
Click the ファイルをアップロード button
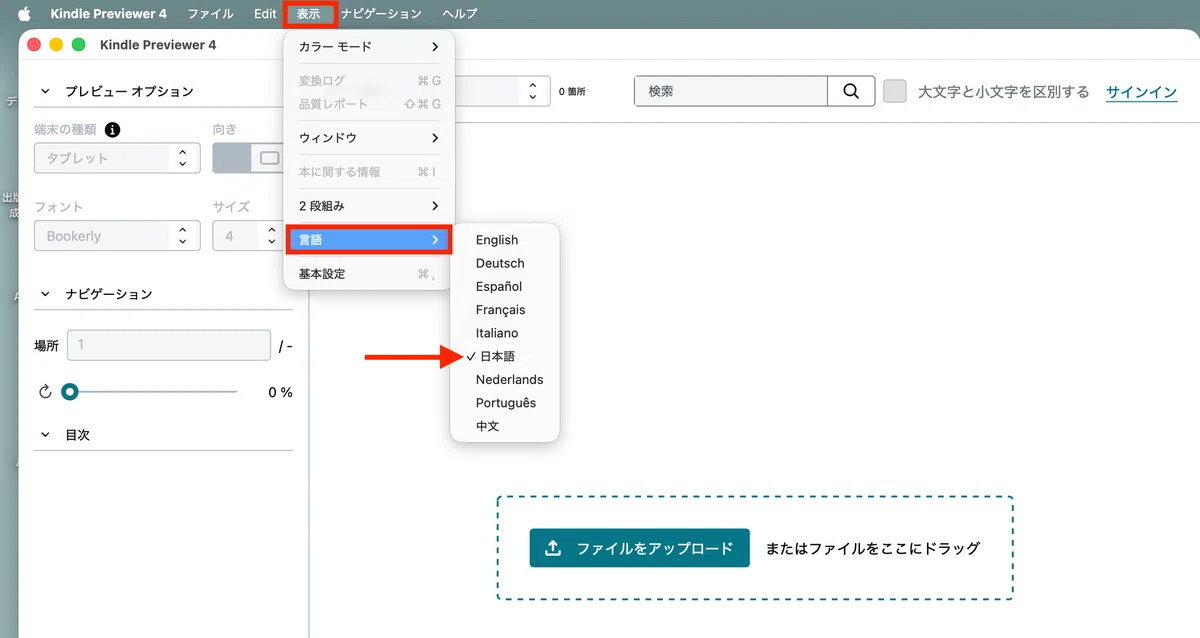click(640, 548)
